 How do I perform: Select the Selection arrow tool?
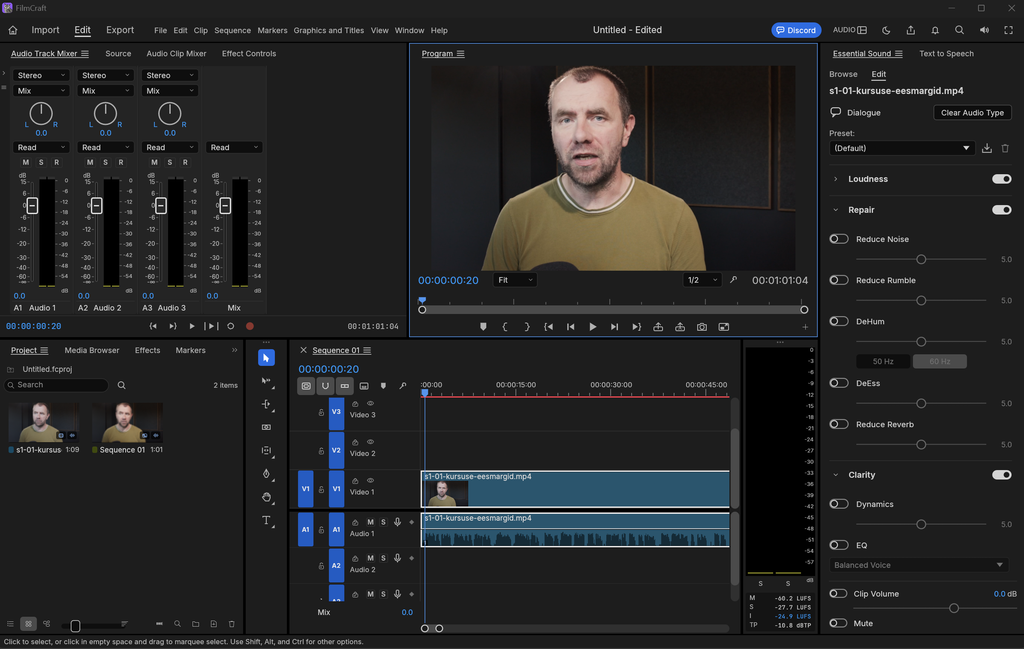[266, 358]
